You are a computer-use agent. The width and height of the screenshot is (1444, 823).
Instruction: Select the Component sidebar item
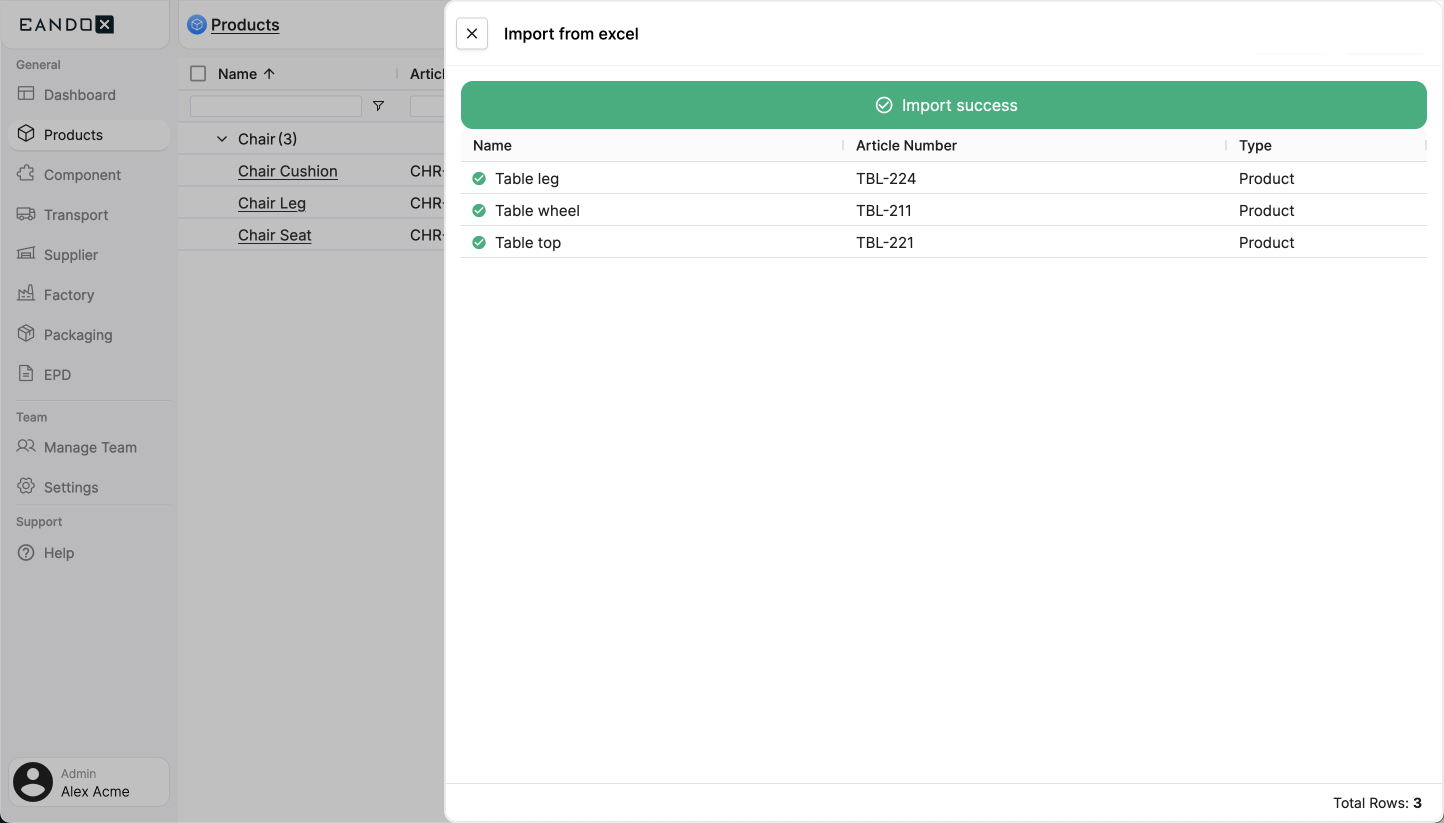82,174
